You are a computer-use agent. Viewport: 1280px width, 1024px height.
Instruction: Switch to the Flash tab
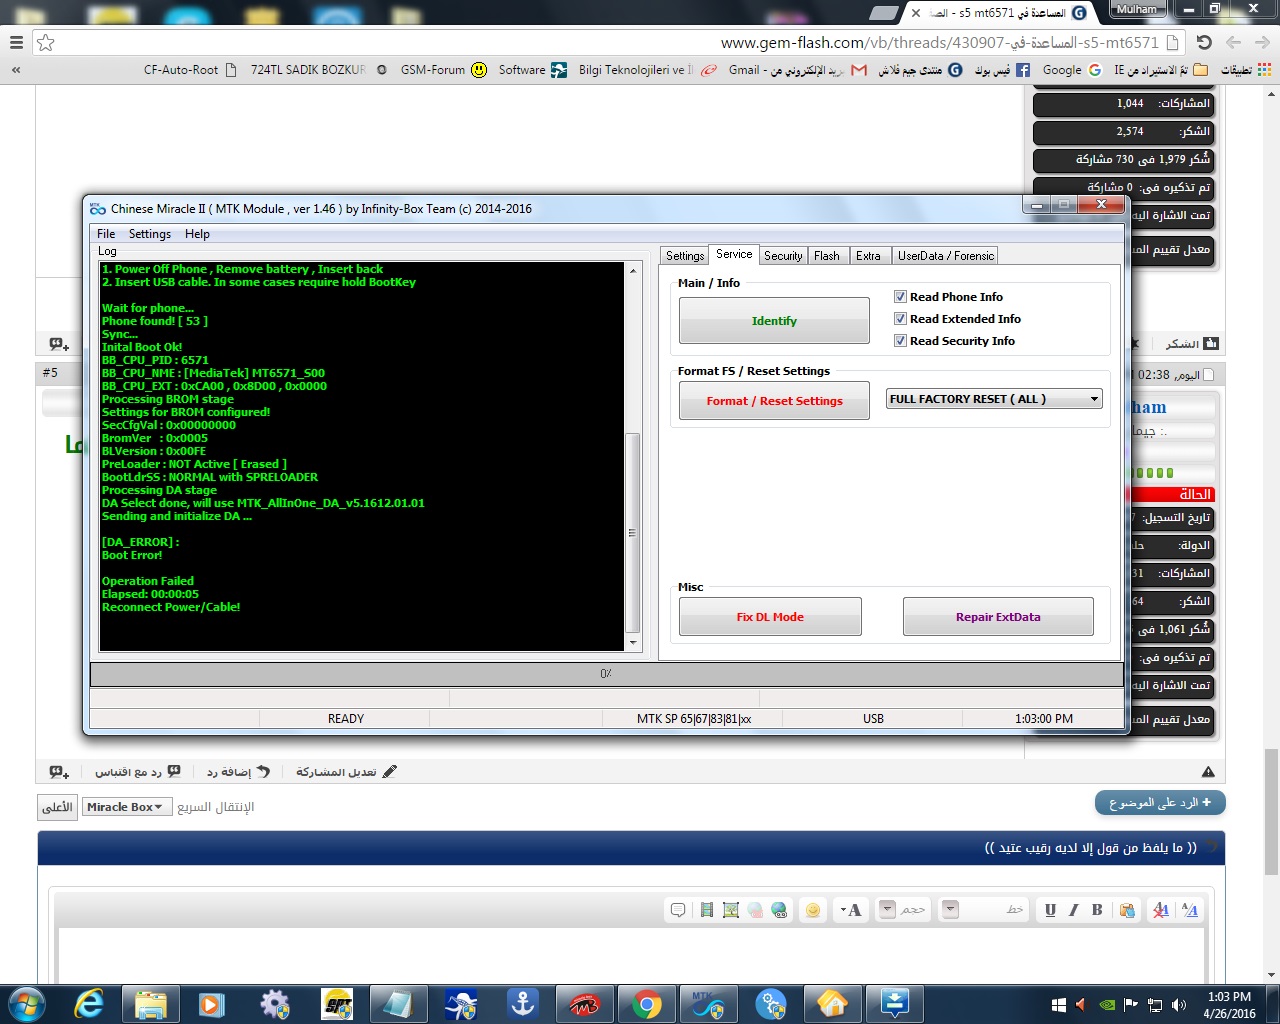coord(827,256)
